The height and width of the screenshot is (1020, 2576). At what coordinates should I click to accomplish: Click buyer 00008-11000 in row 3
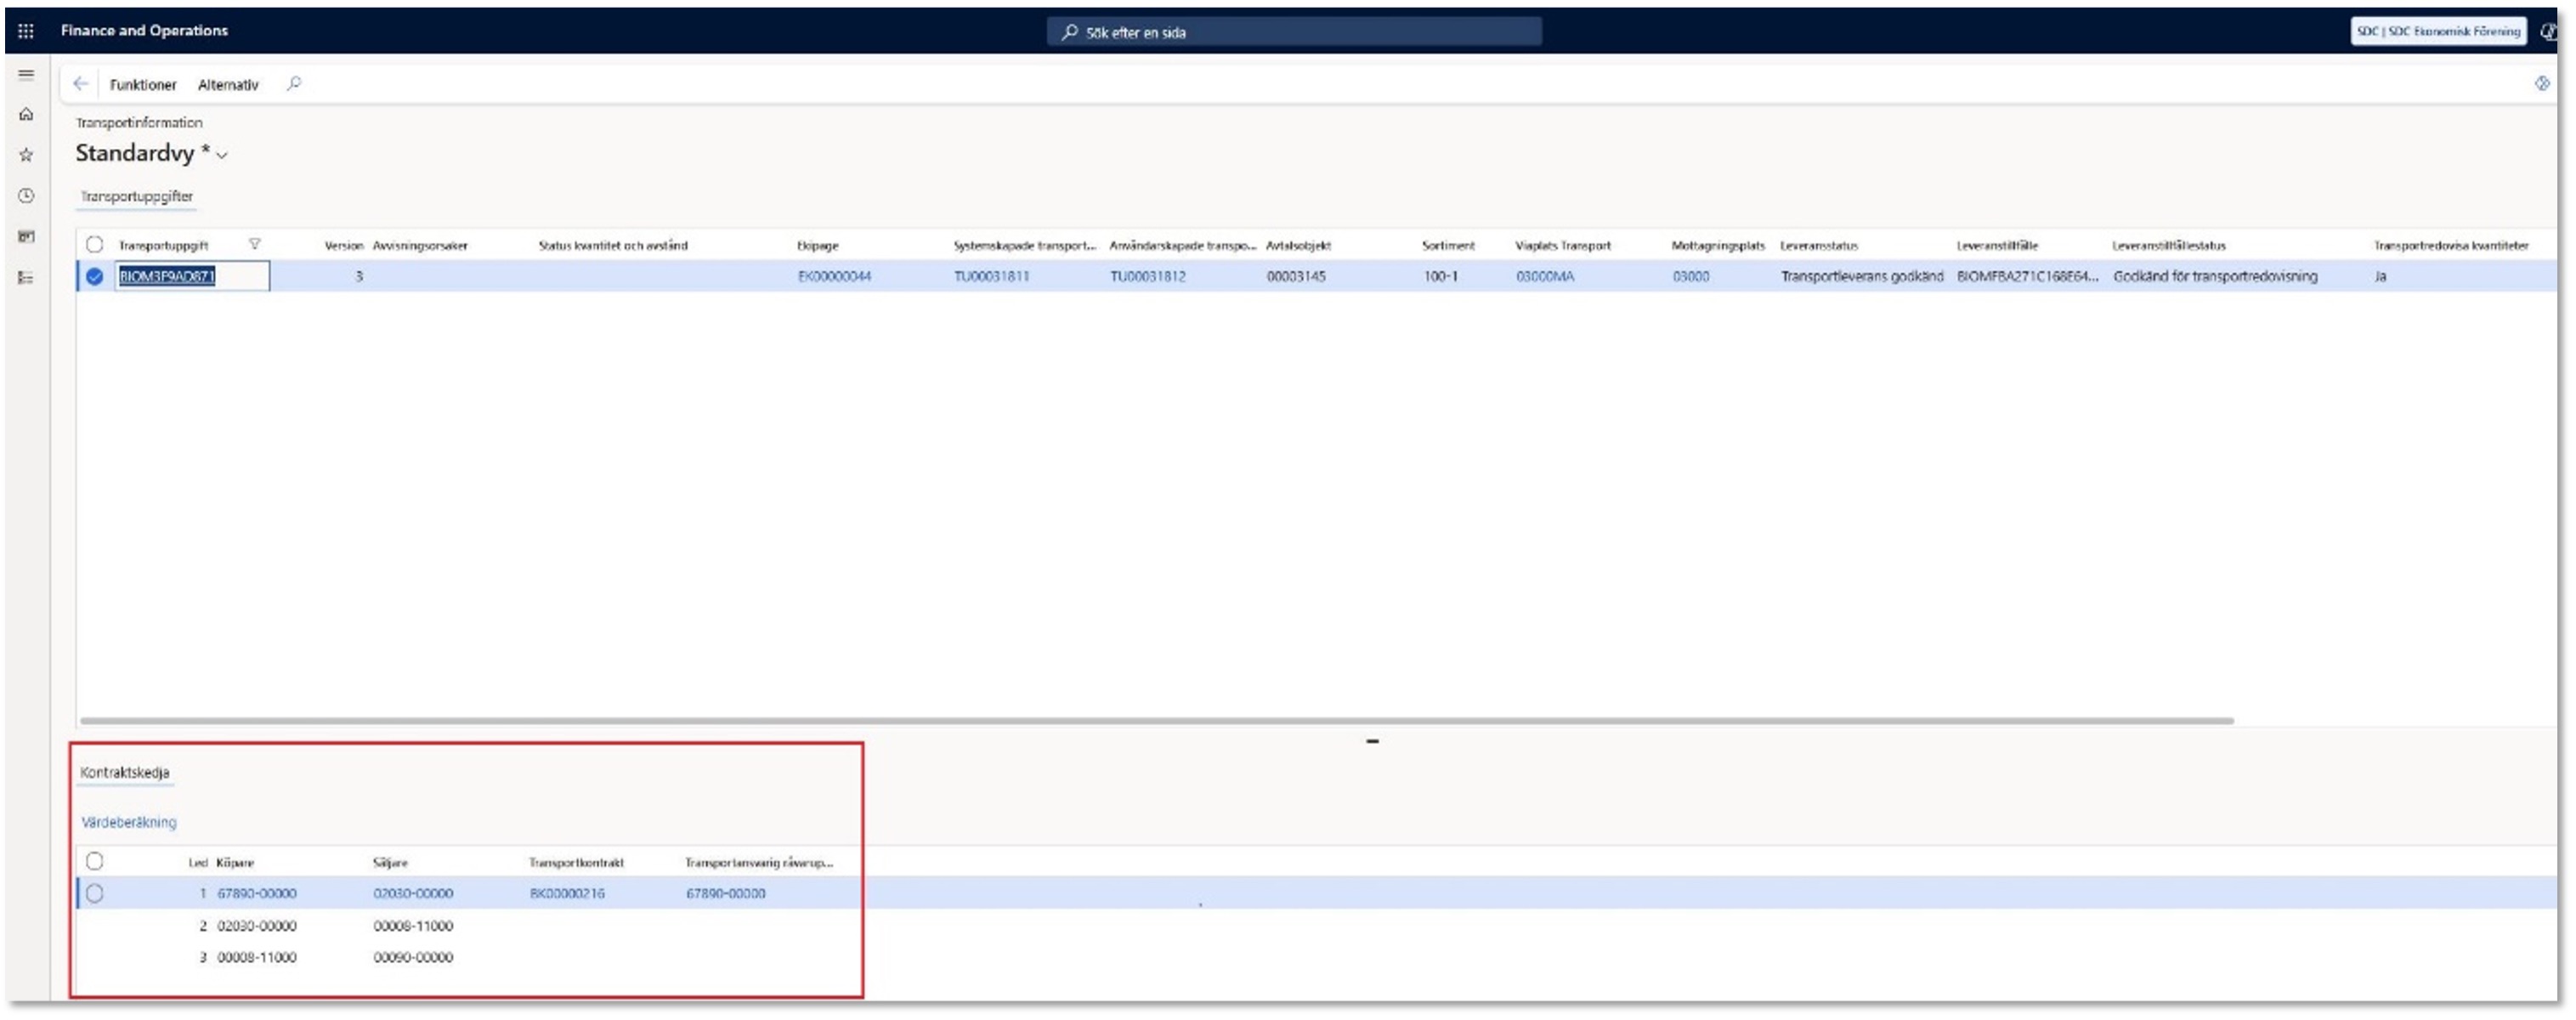click(257, 958)
